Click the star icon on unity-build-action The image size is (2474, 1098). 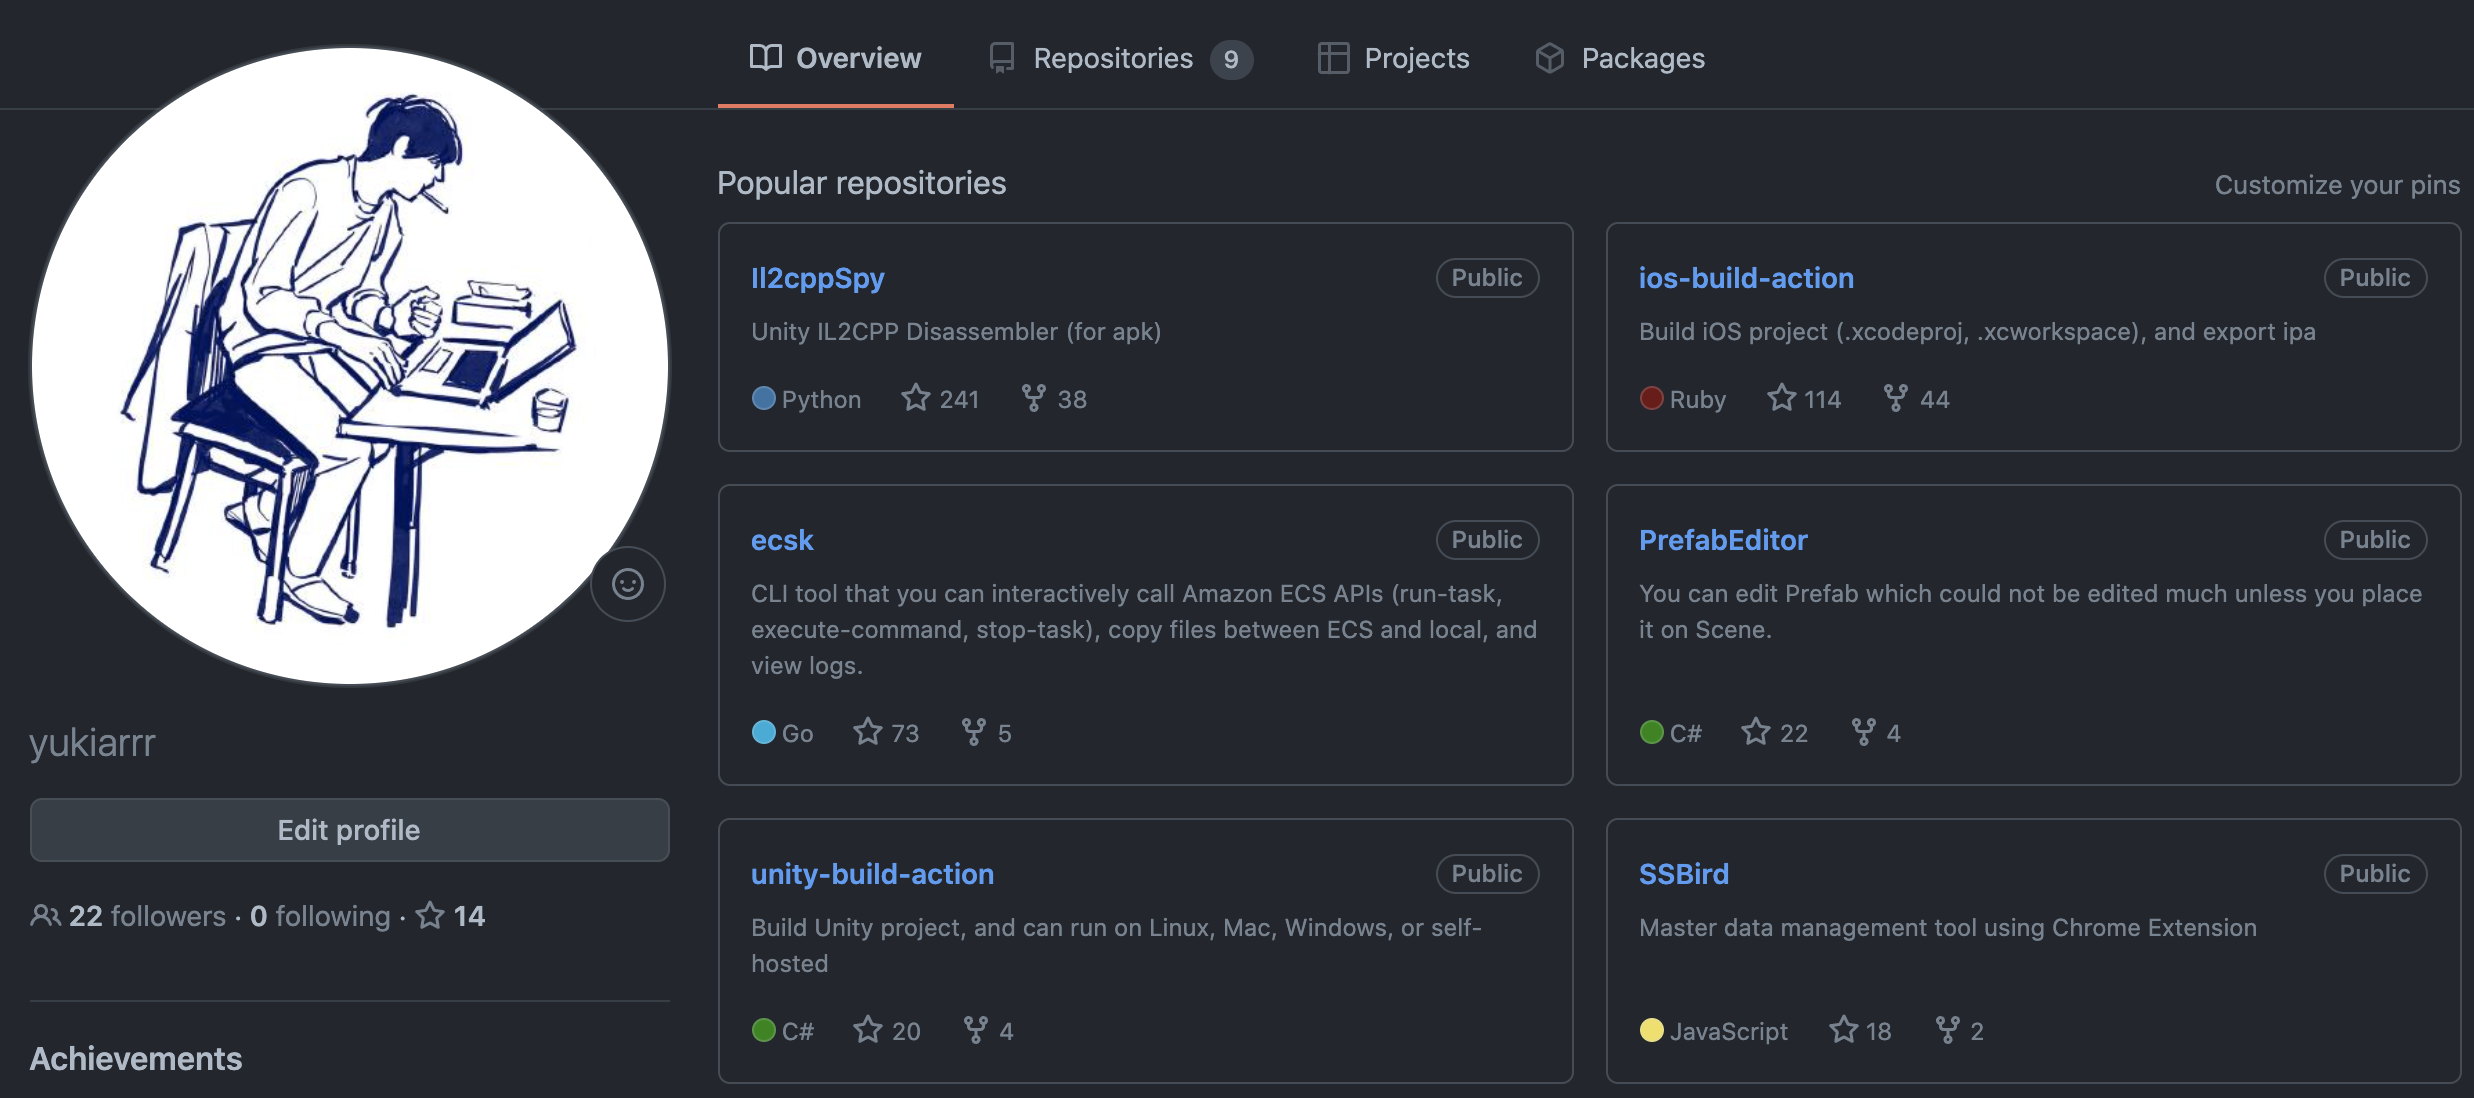click(x=868, y=1030)
